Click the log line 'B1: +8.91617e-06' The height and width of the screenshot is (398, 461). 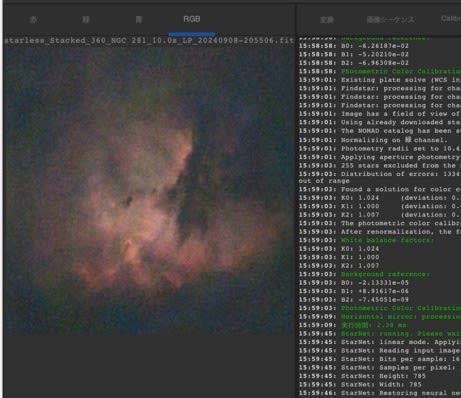point(354,291)
